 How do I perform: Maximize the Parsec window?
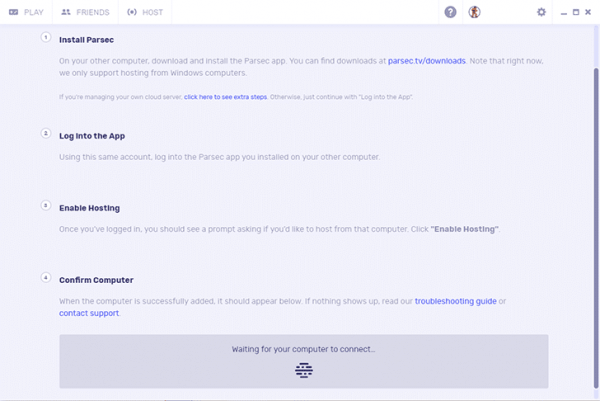[576, 12]
